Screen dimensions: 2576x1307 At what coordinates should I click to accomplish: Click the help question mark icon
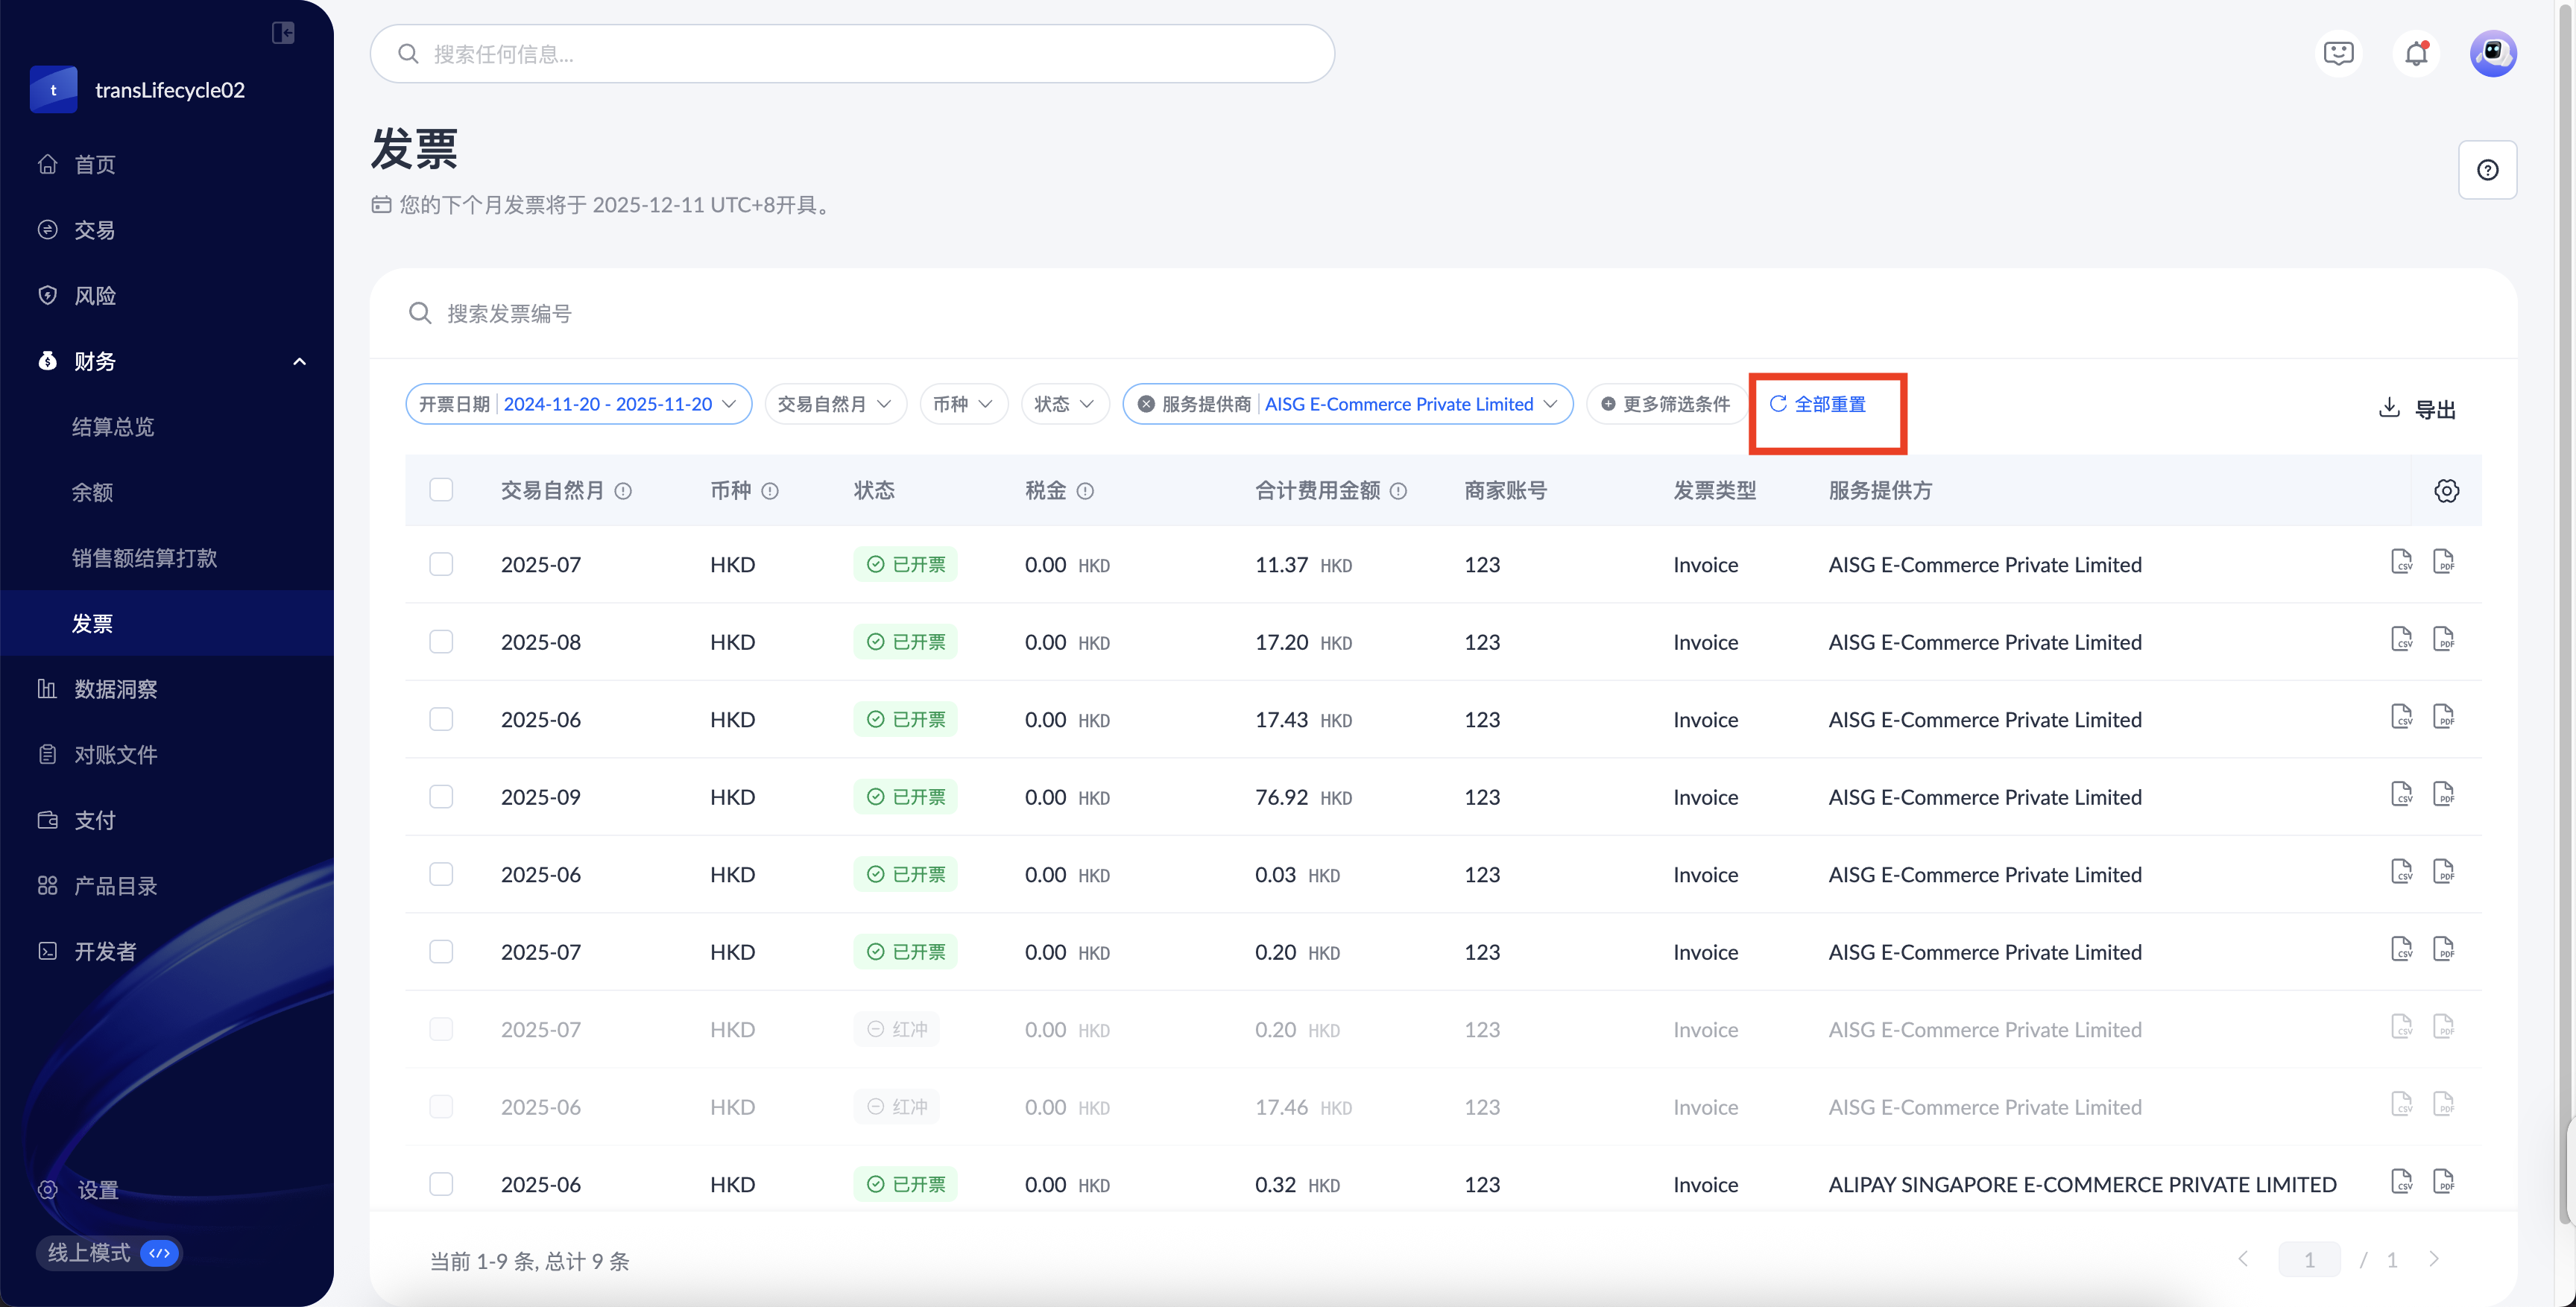coord(2487,170)
